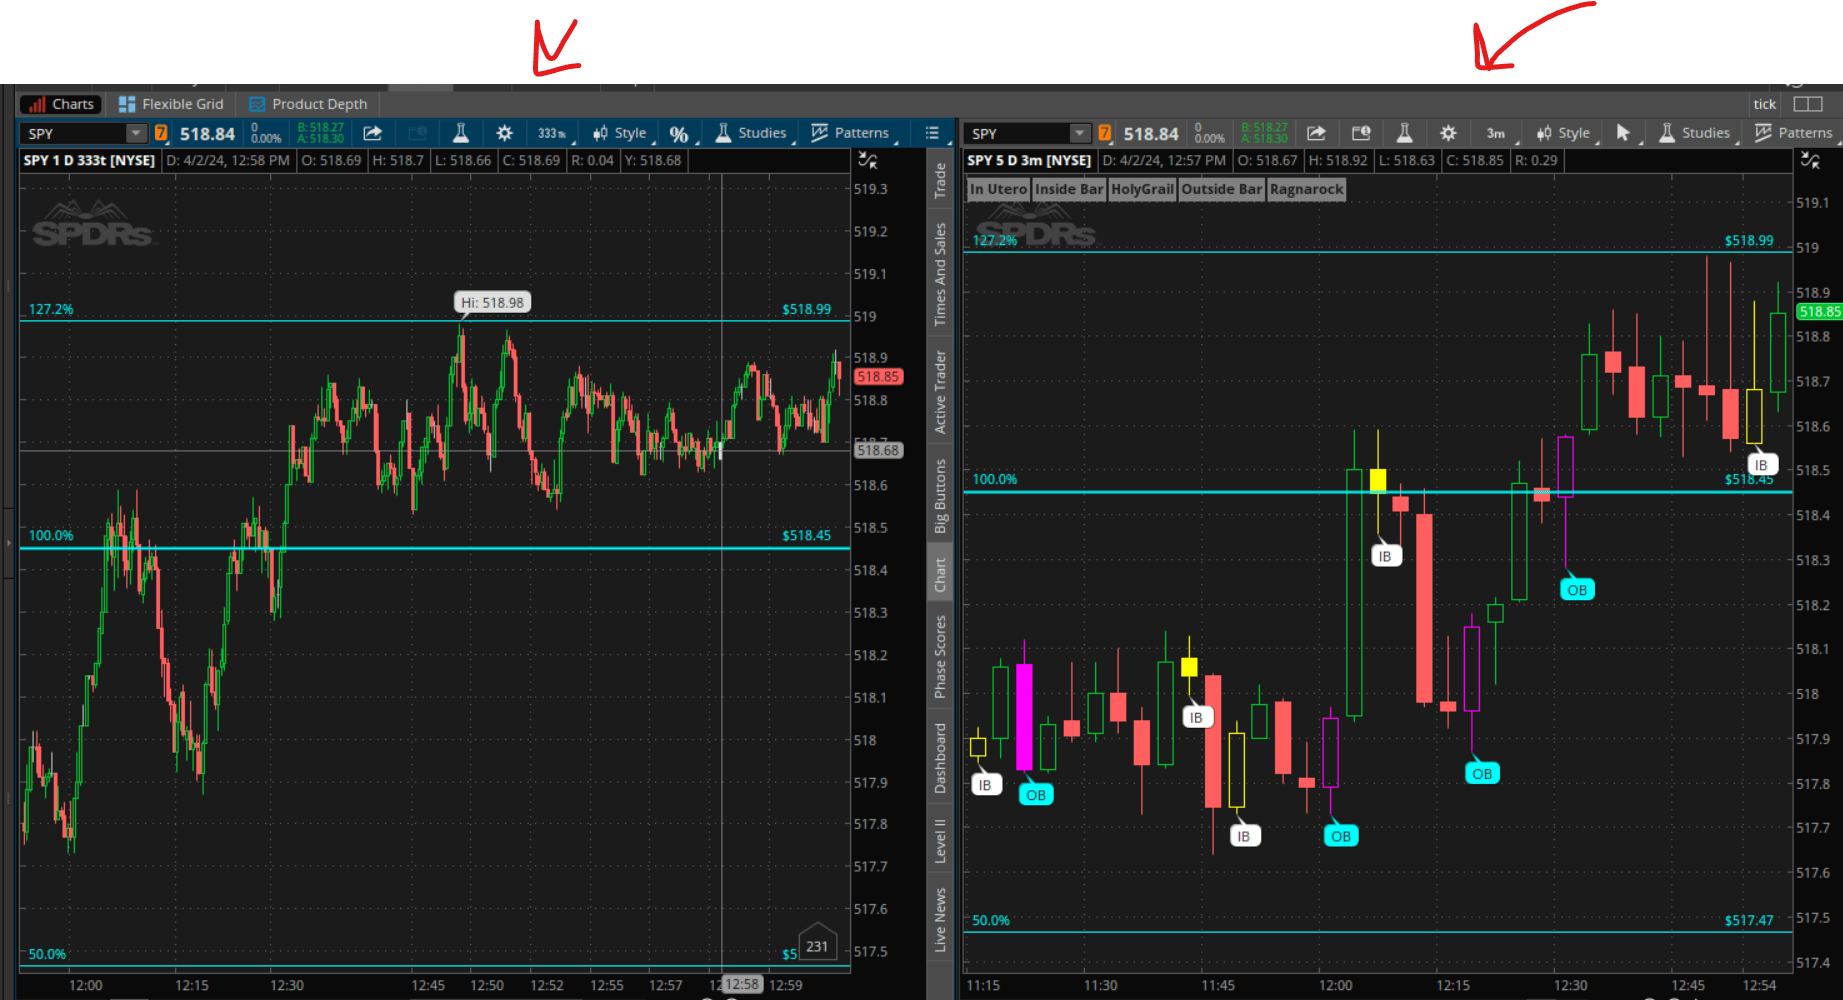This screenshot has height=1000, width=1843.
Task: Click the left chart 127.2% Fibonacci label
Action: click(x=51, y=309)
